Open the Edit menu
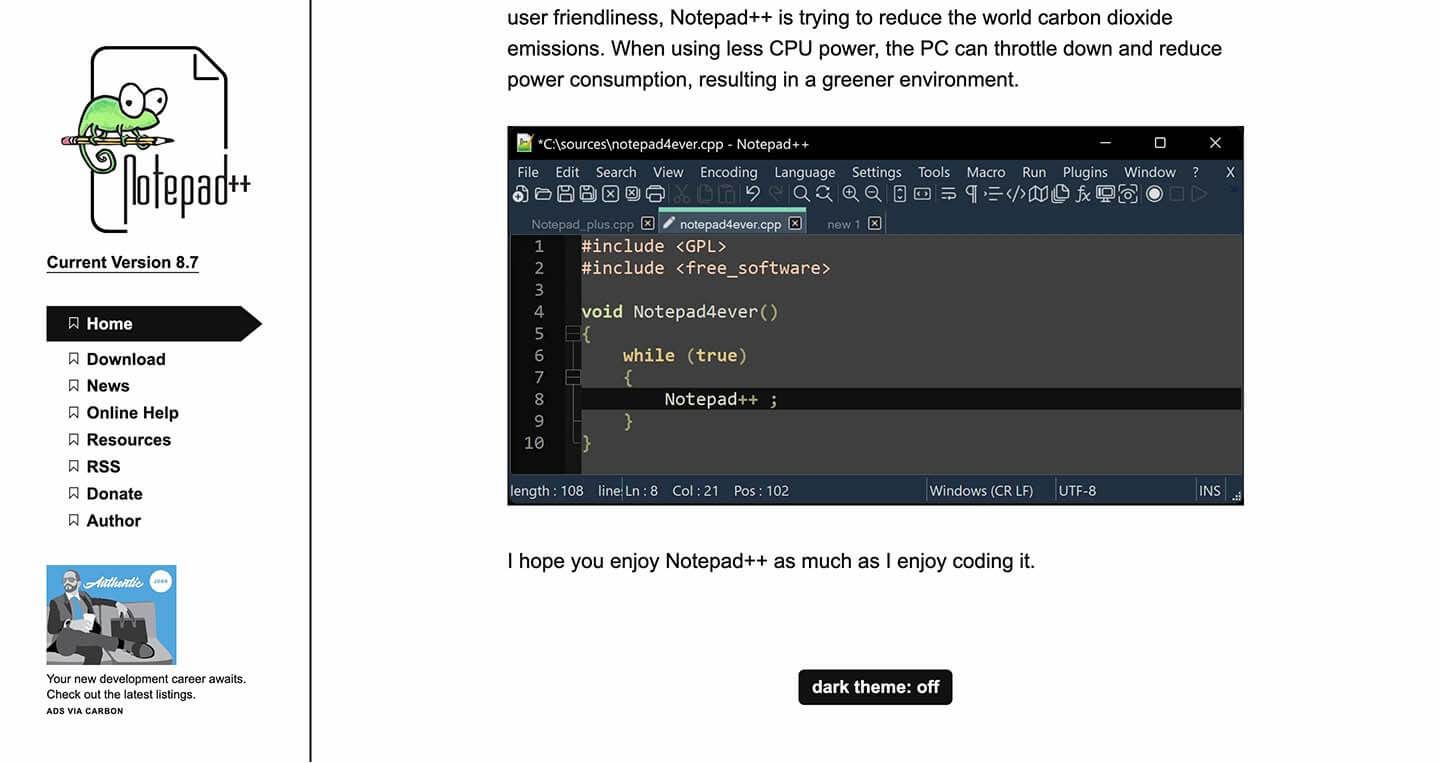The image size is (1440, 763). 567,172
